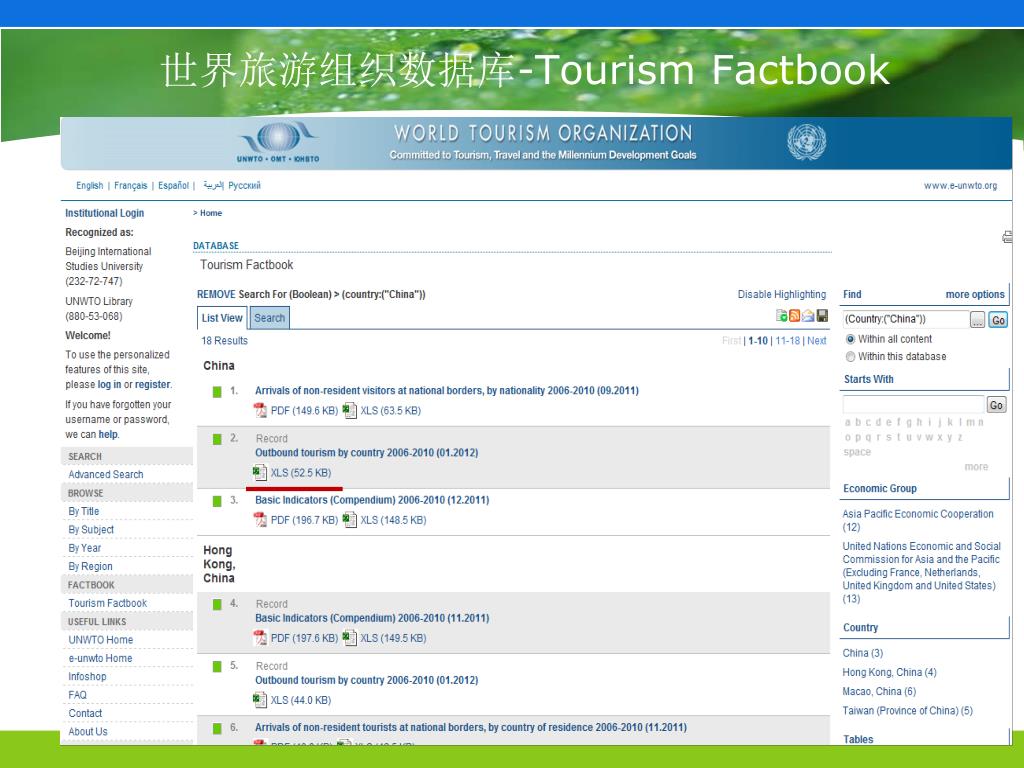Click in the Starts With input field

tap(913, 404)
